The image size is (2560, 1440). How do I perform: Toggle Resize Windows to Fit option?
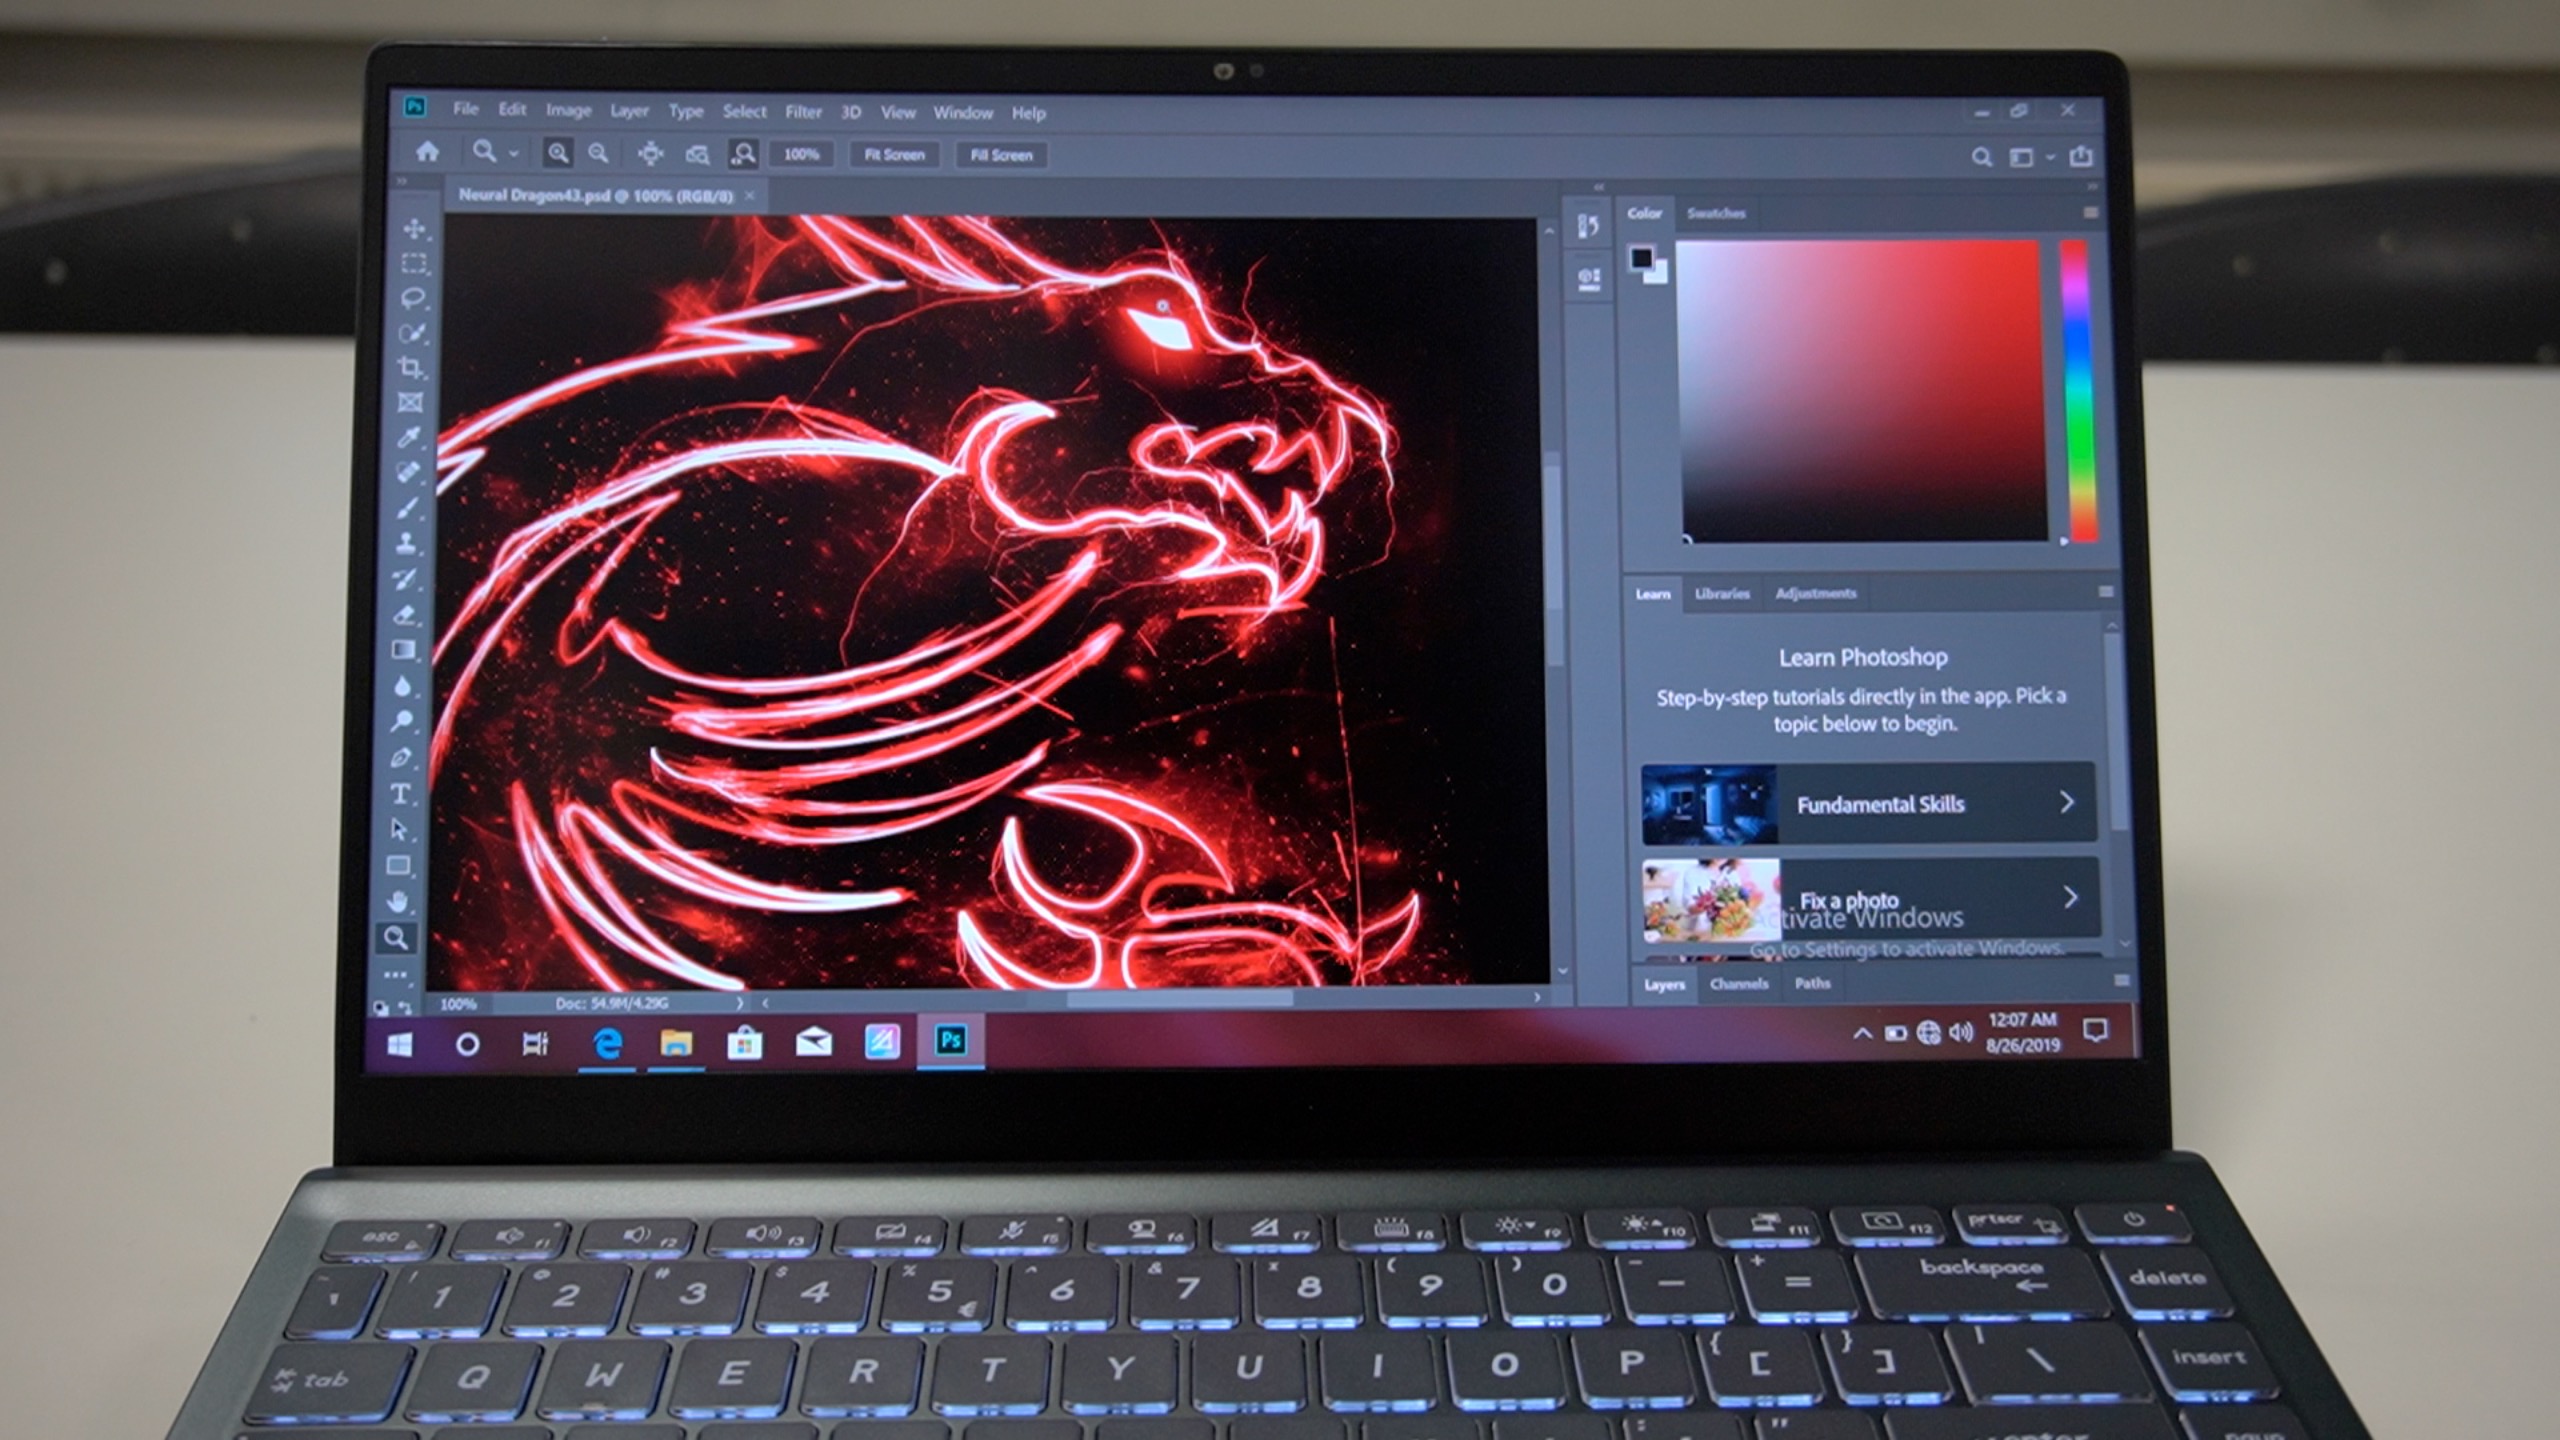click(x=650, y=153)
